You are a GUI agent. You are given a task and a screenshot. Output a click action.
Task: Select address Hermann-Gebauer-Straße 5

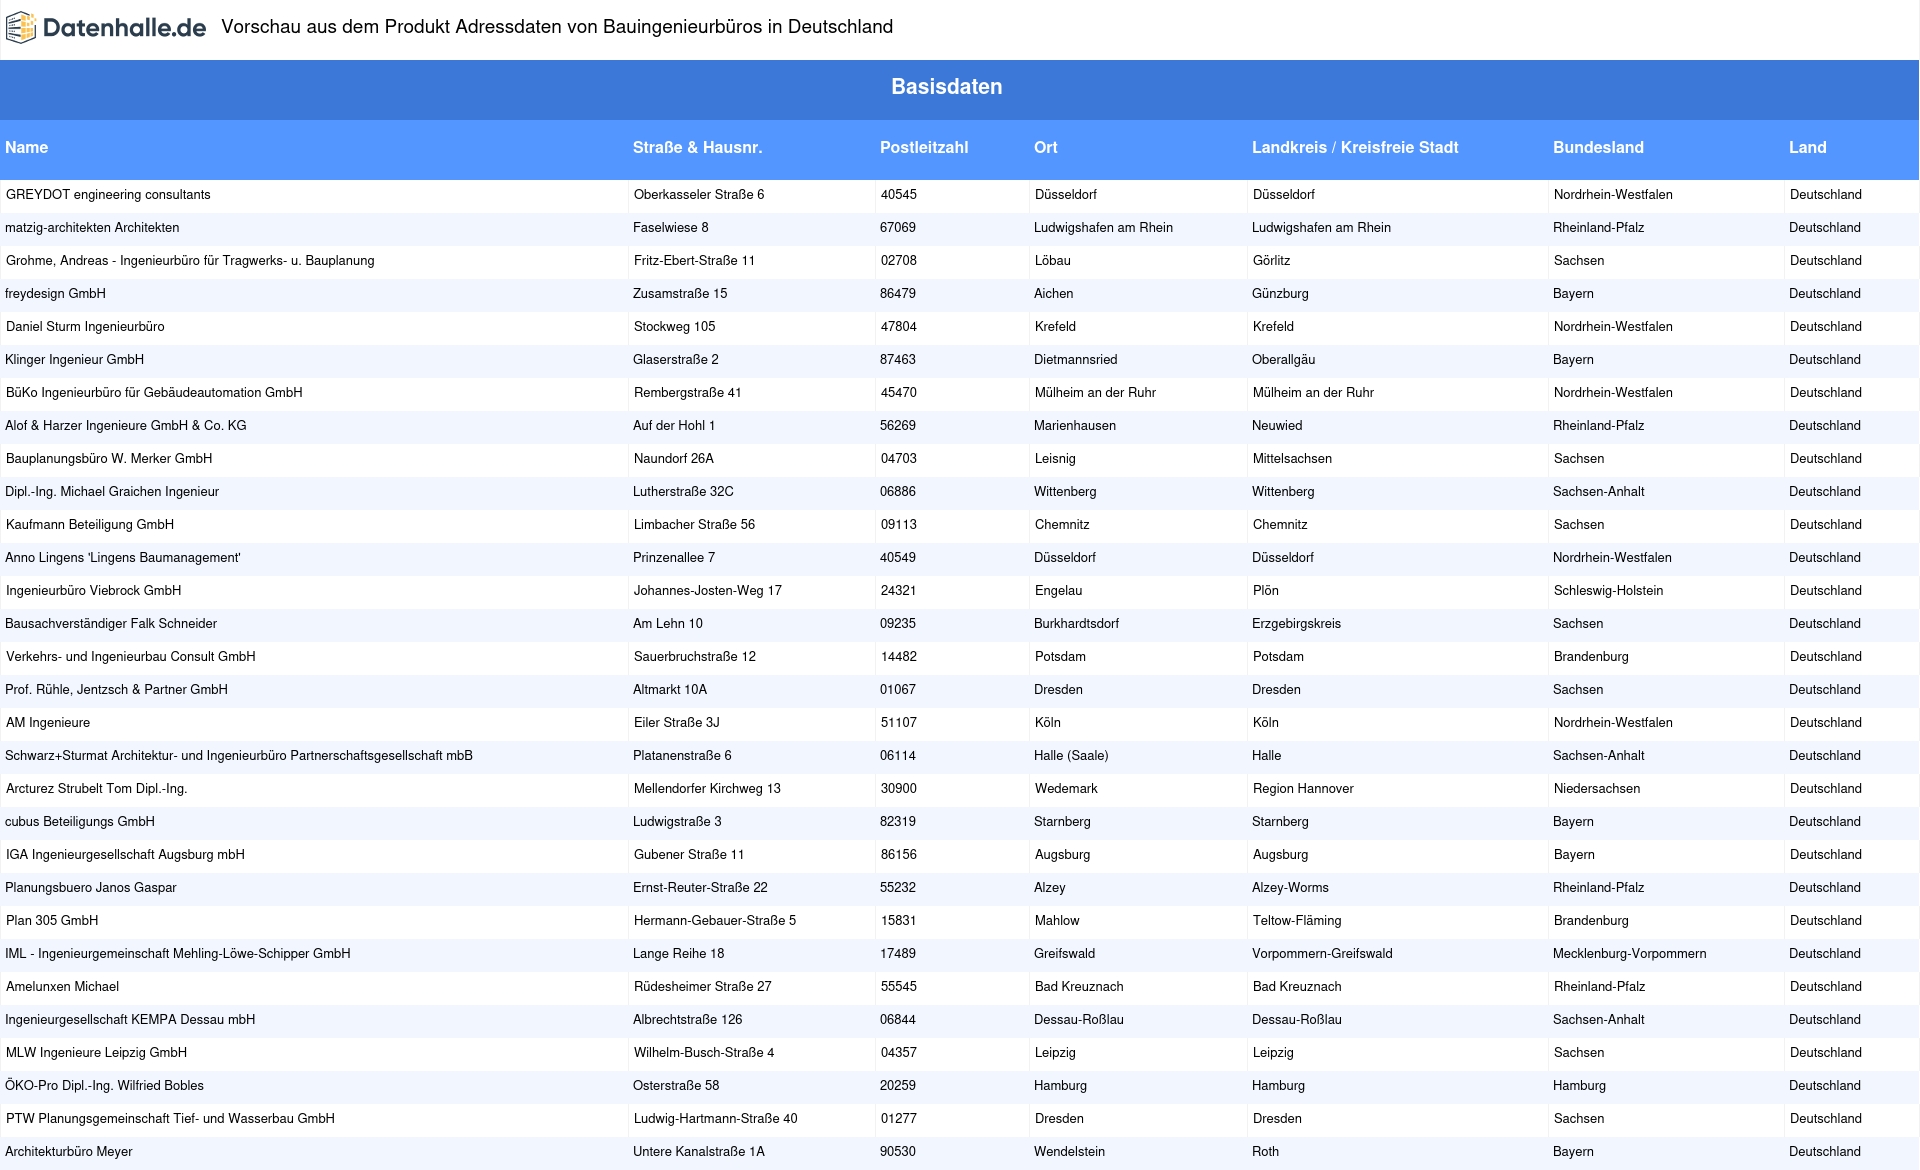pos(715,921)
